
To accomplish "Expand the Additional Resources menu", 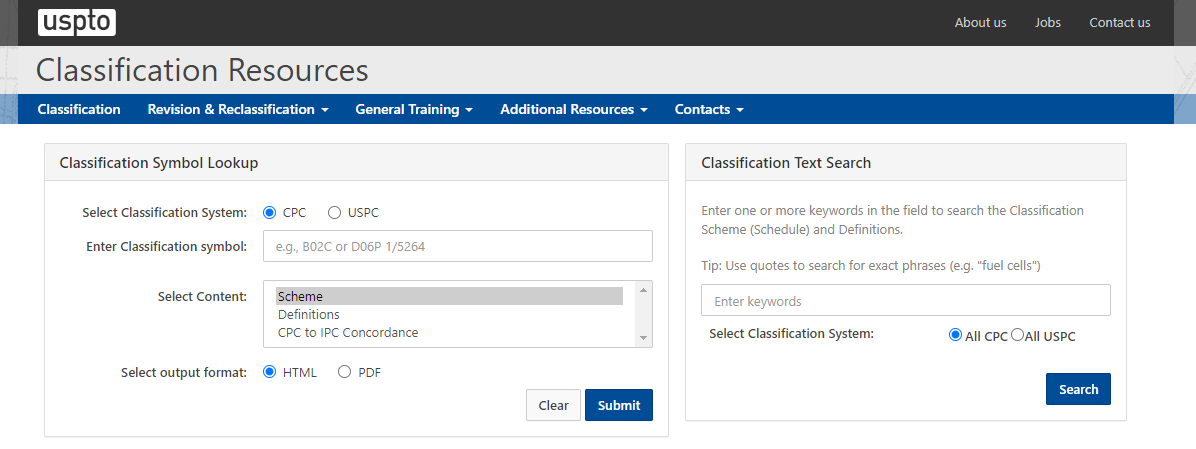I will click(x=574, y=109).
